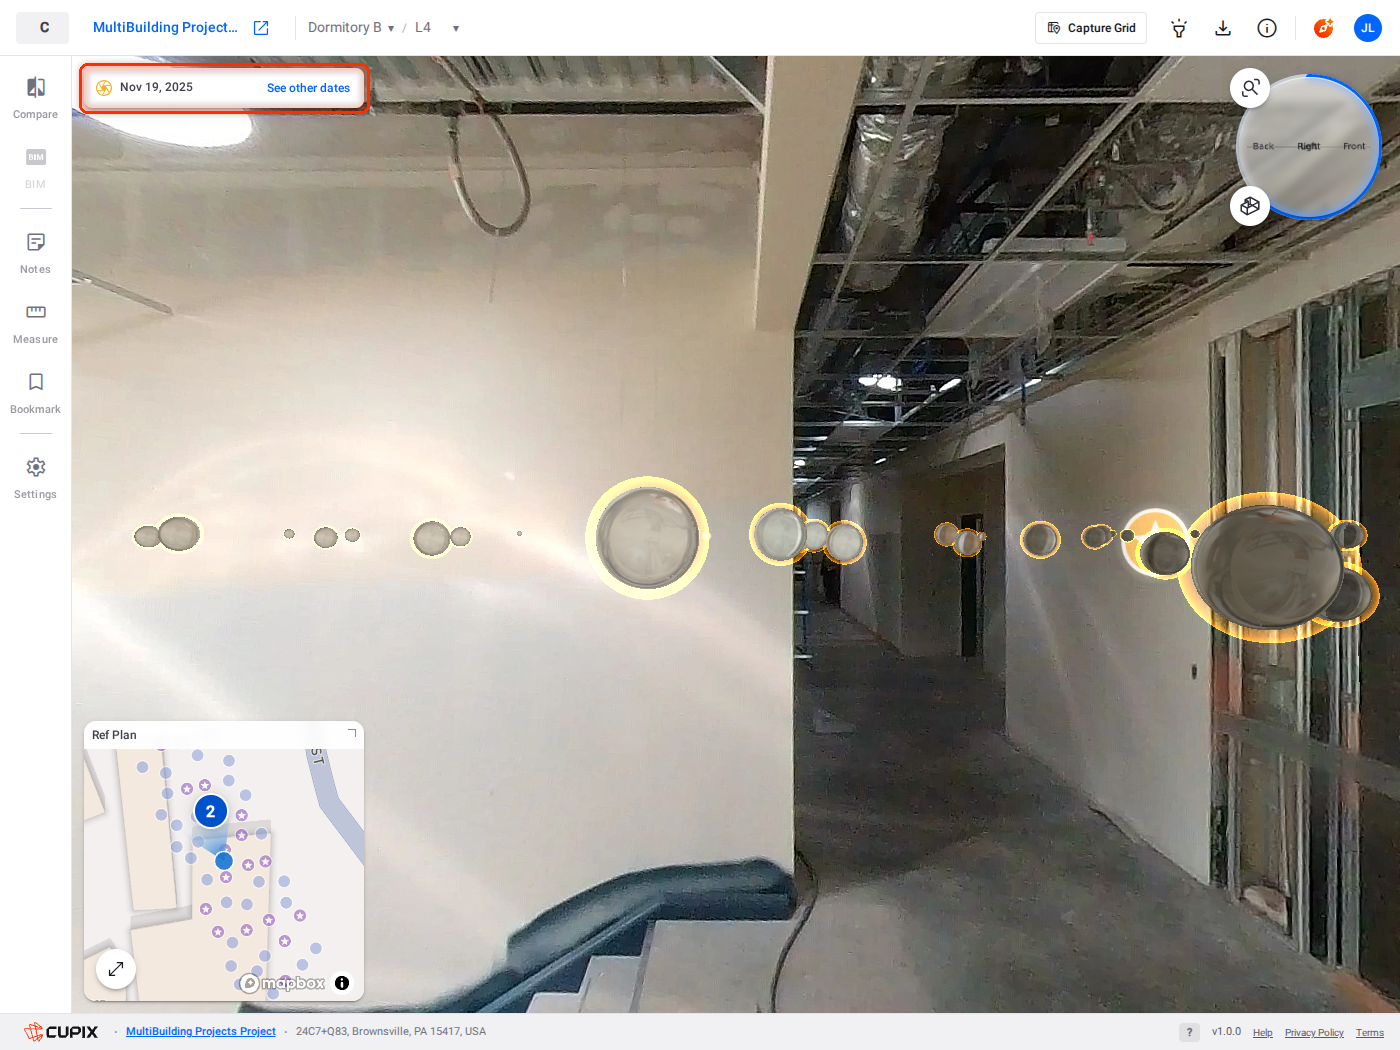Click the search-view icon on compass
The width and height of the screenshot is (1400, 1050).
(x=1250, y=88)
